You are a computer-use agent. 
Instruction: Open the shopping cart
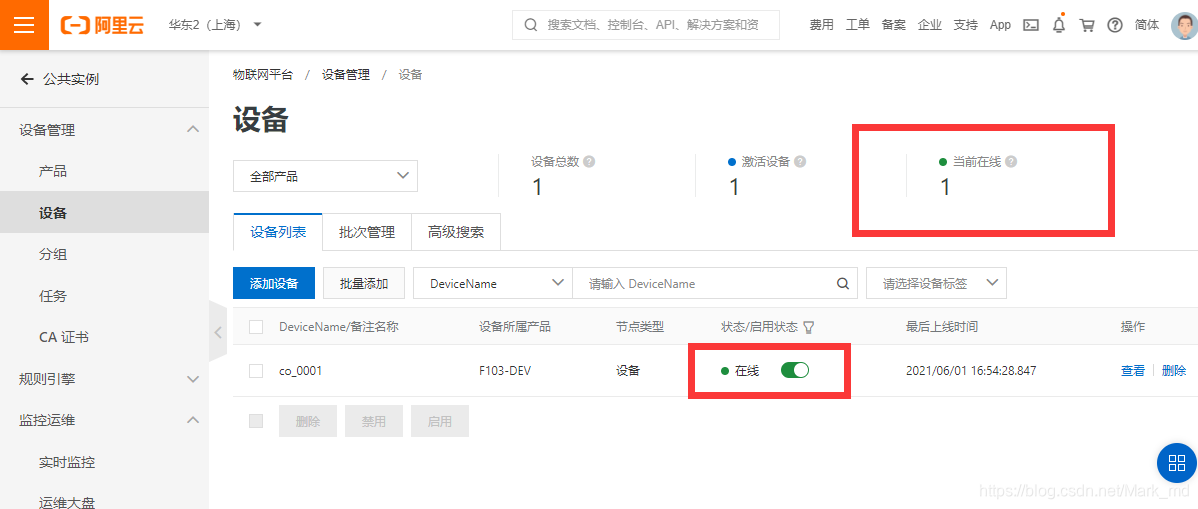(x=1086, y=24)
